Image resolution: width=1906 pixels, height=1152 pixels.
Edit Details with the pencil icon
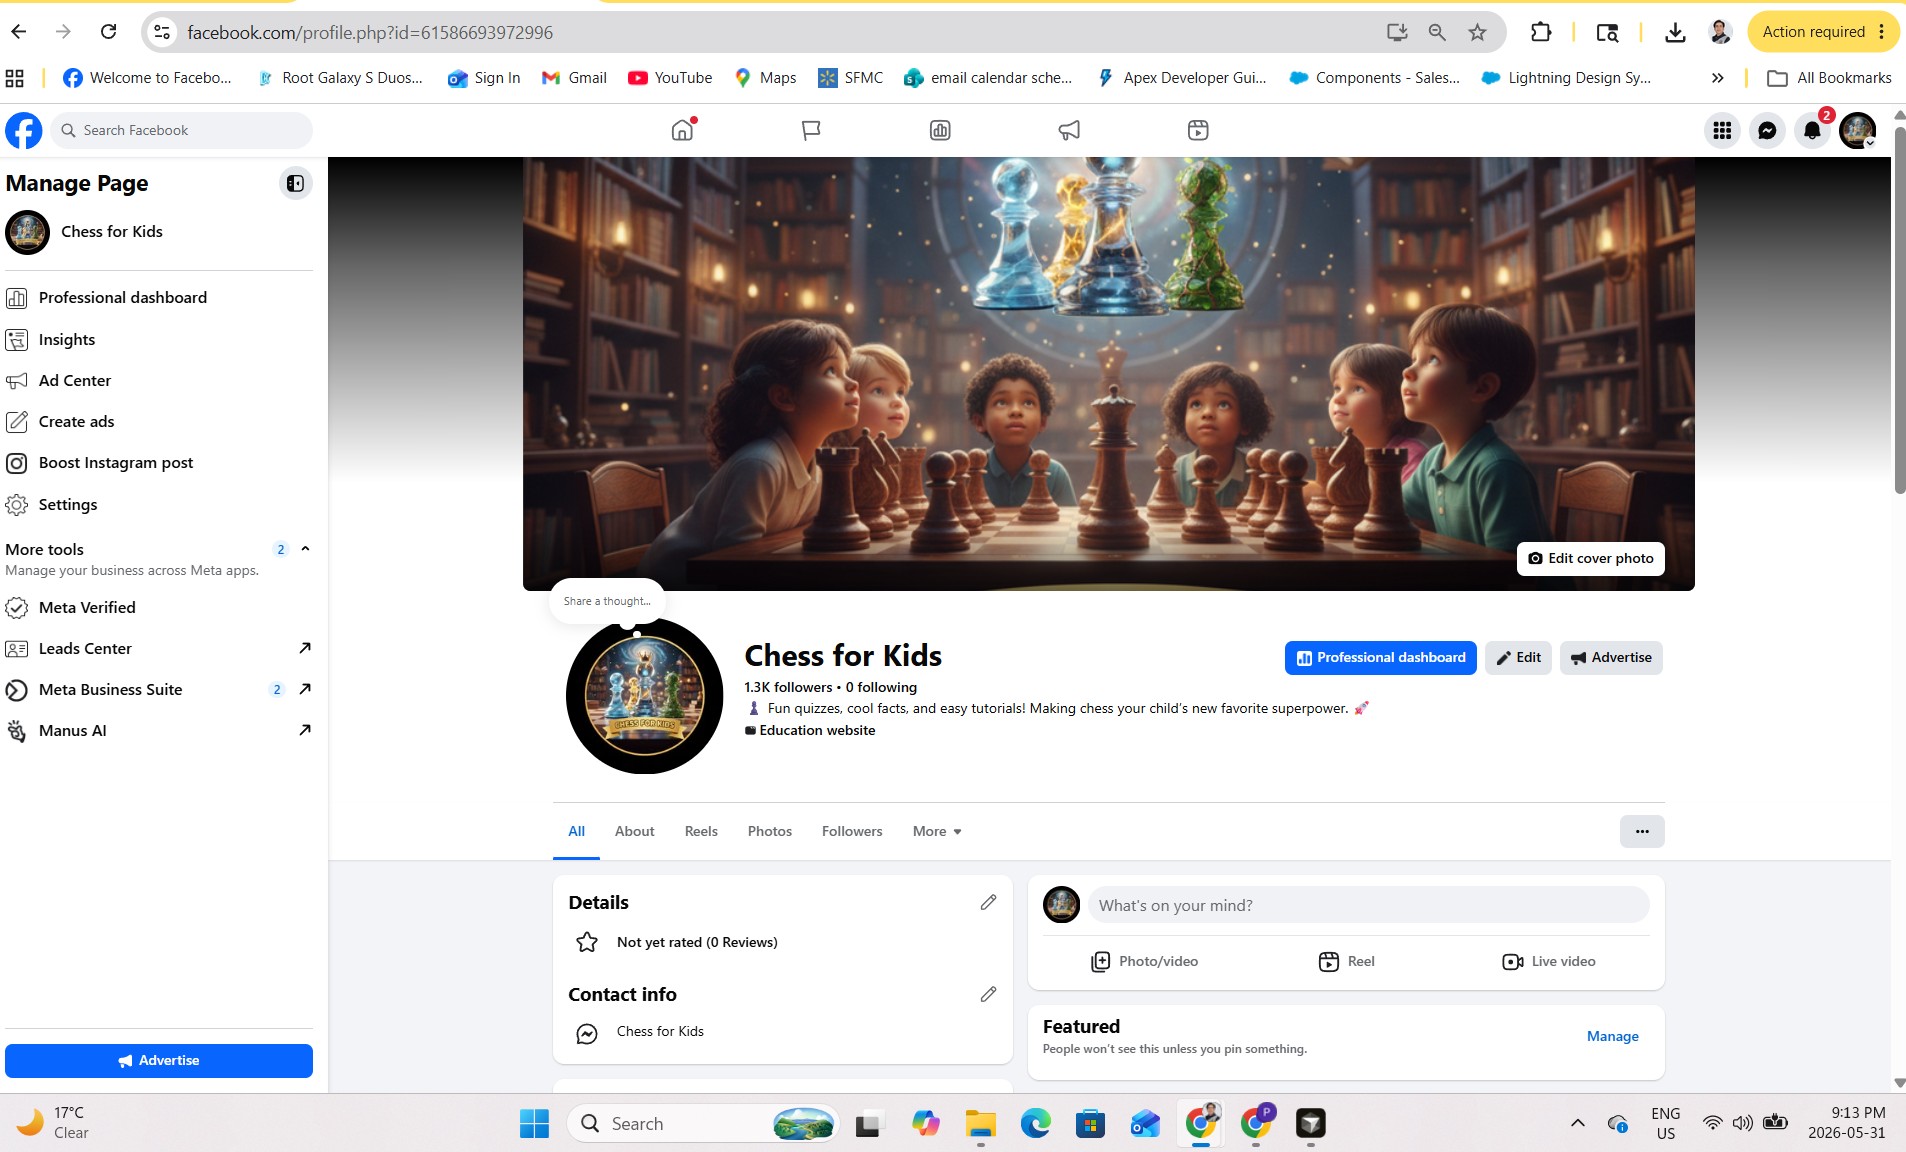tap(988, 902)
